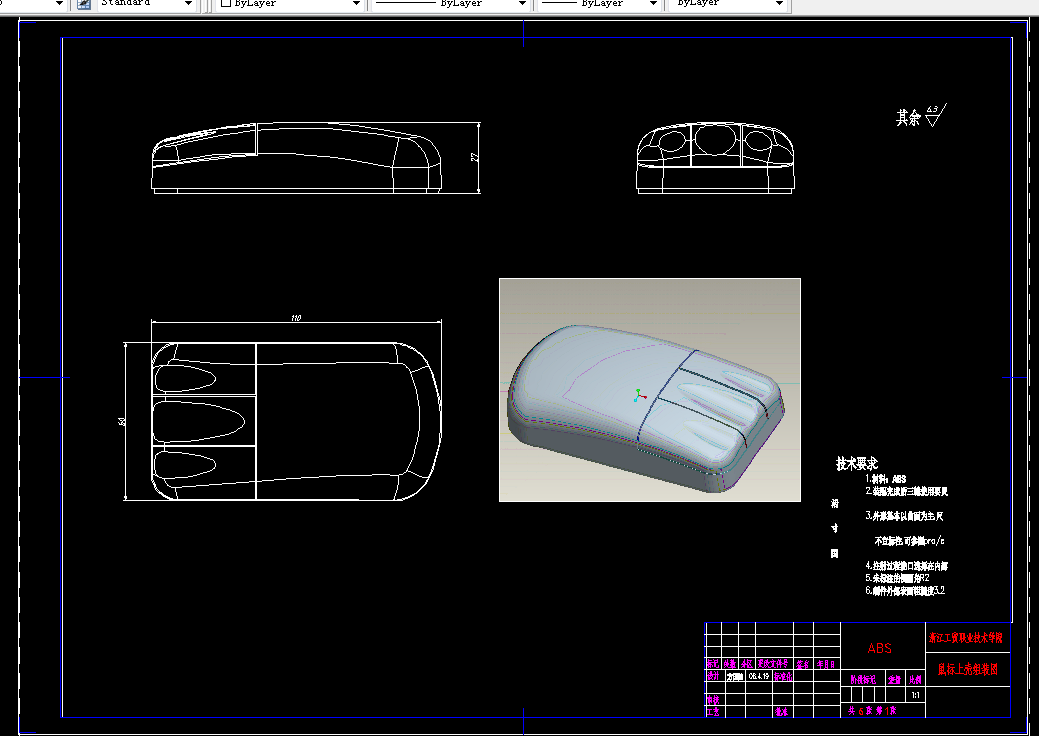Screen dimensions: 1039x736
Task: Select the "鼠标上壳组装图" drawing title
Action: tap(968, 669)
